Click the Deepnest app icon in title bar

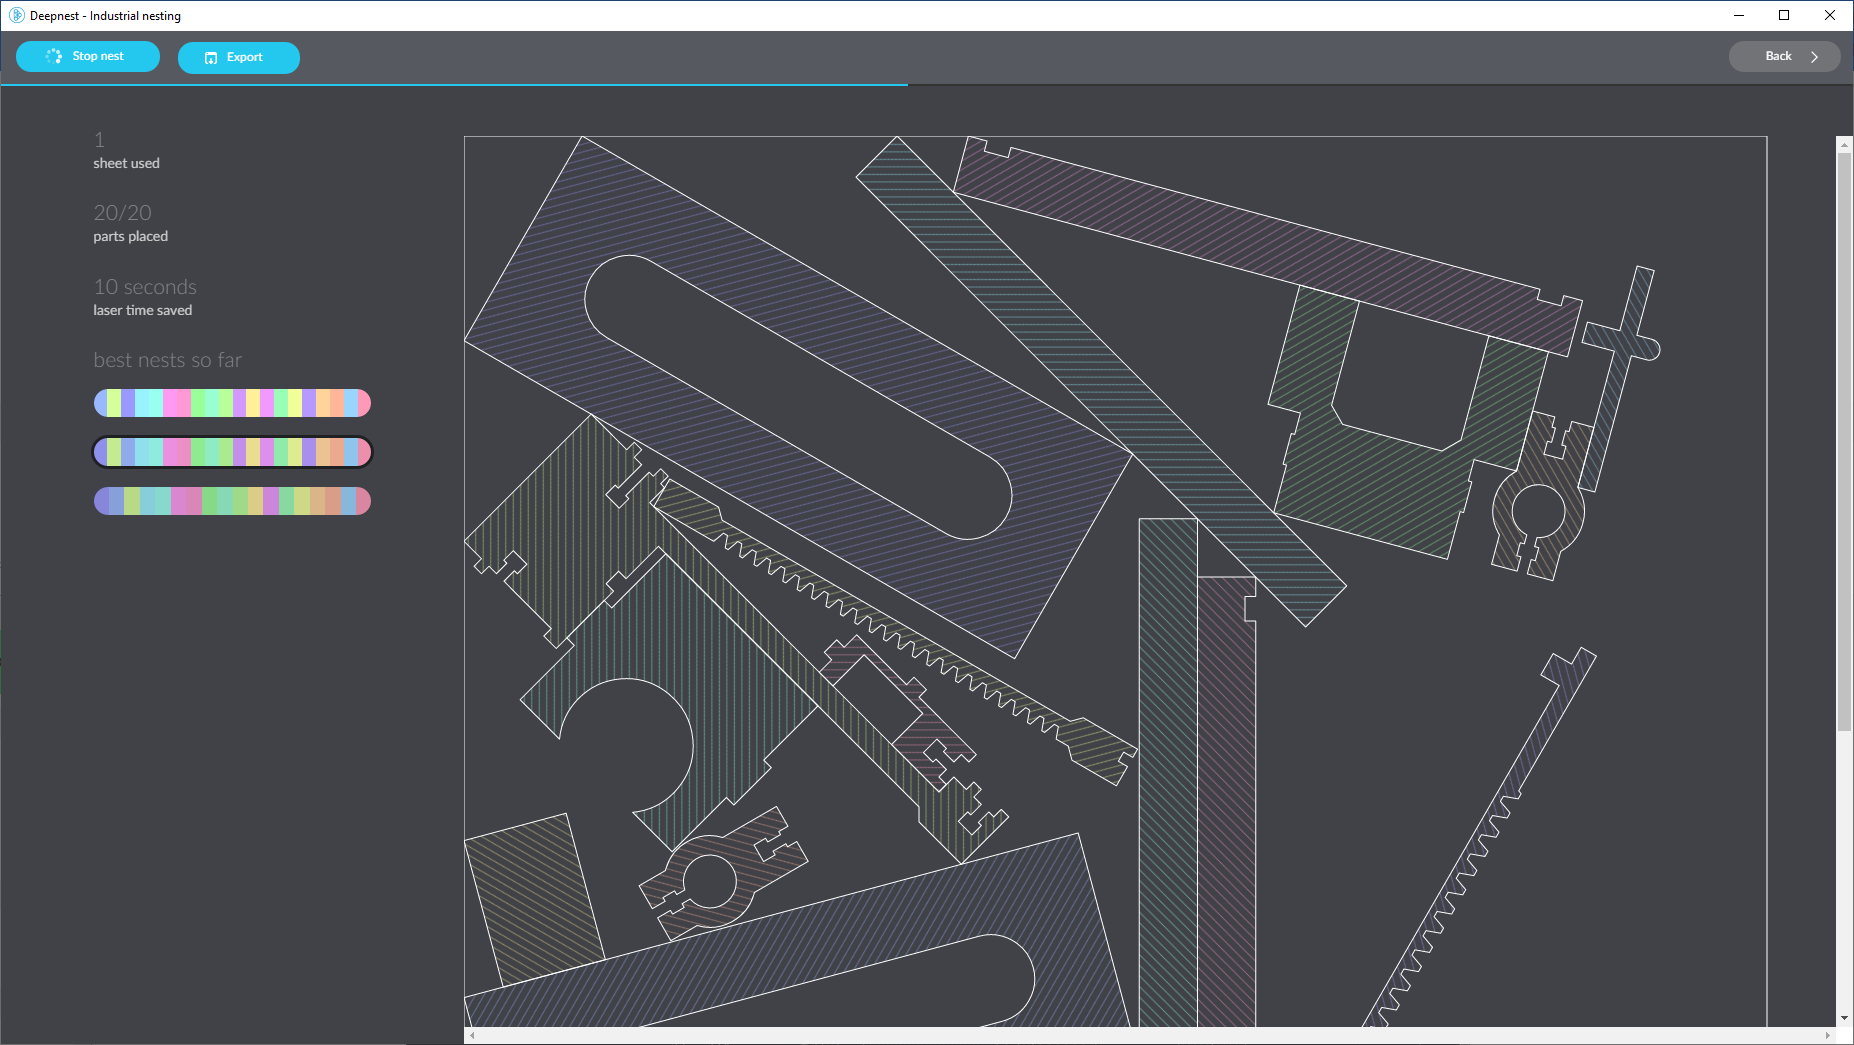16,15
